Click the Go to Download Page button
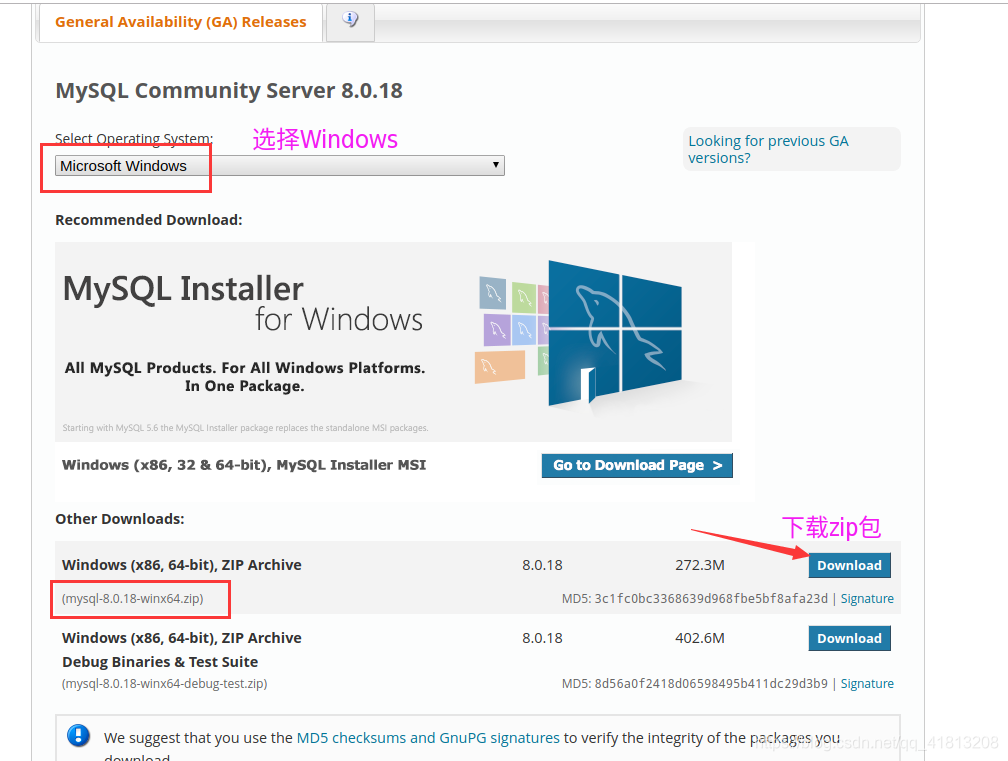1008x761 pixels. click(x=637, y=465)
